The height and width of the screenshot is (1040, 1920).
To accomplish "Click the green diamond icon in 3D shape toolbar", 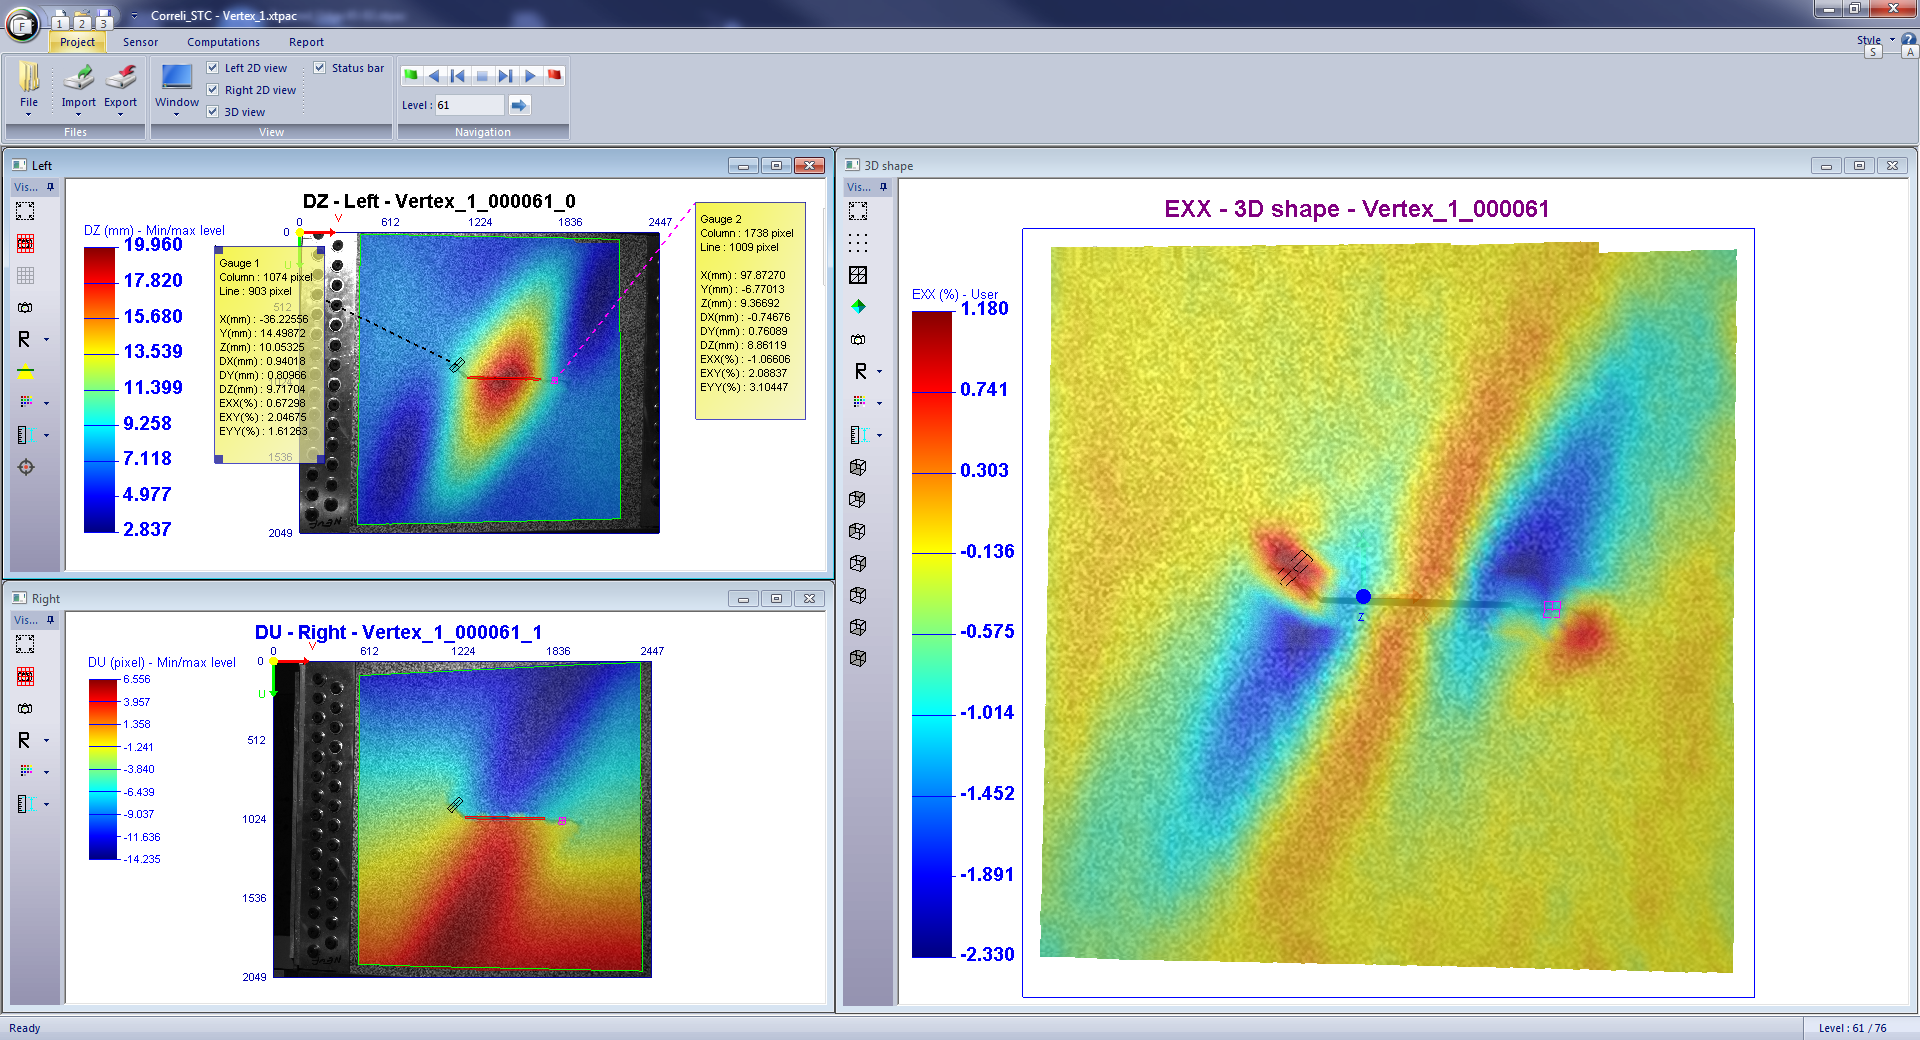I will [x=858, y=307].
